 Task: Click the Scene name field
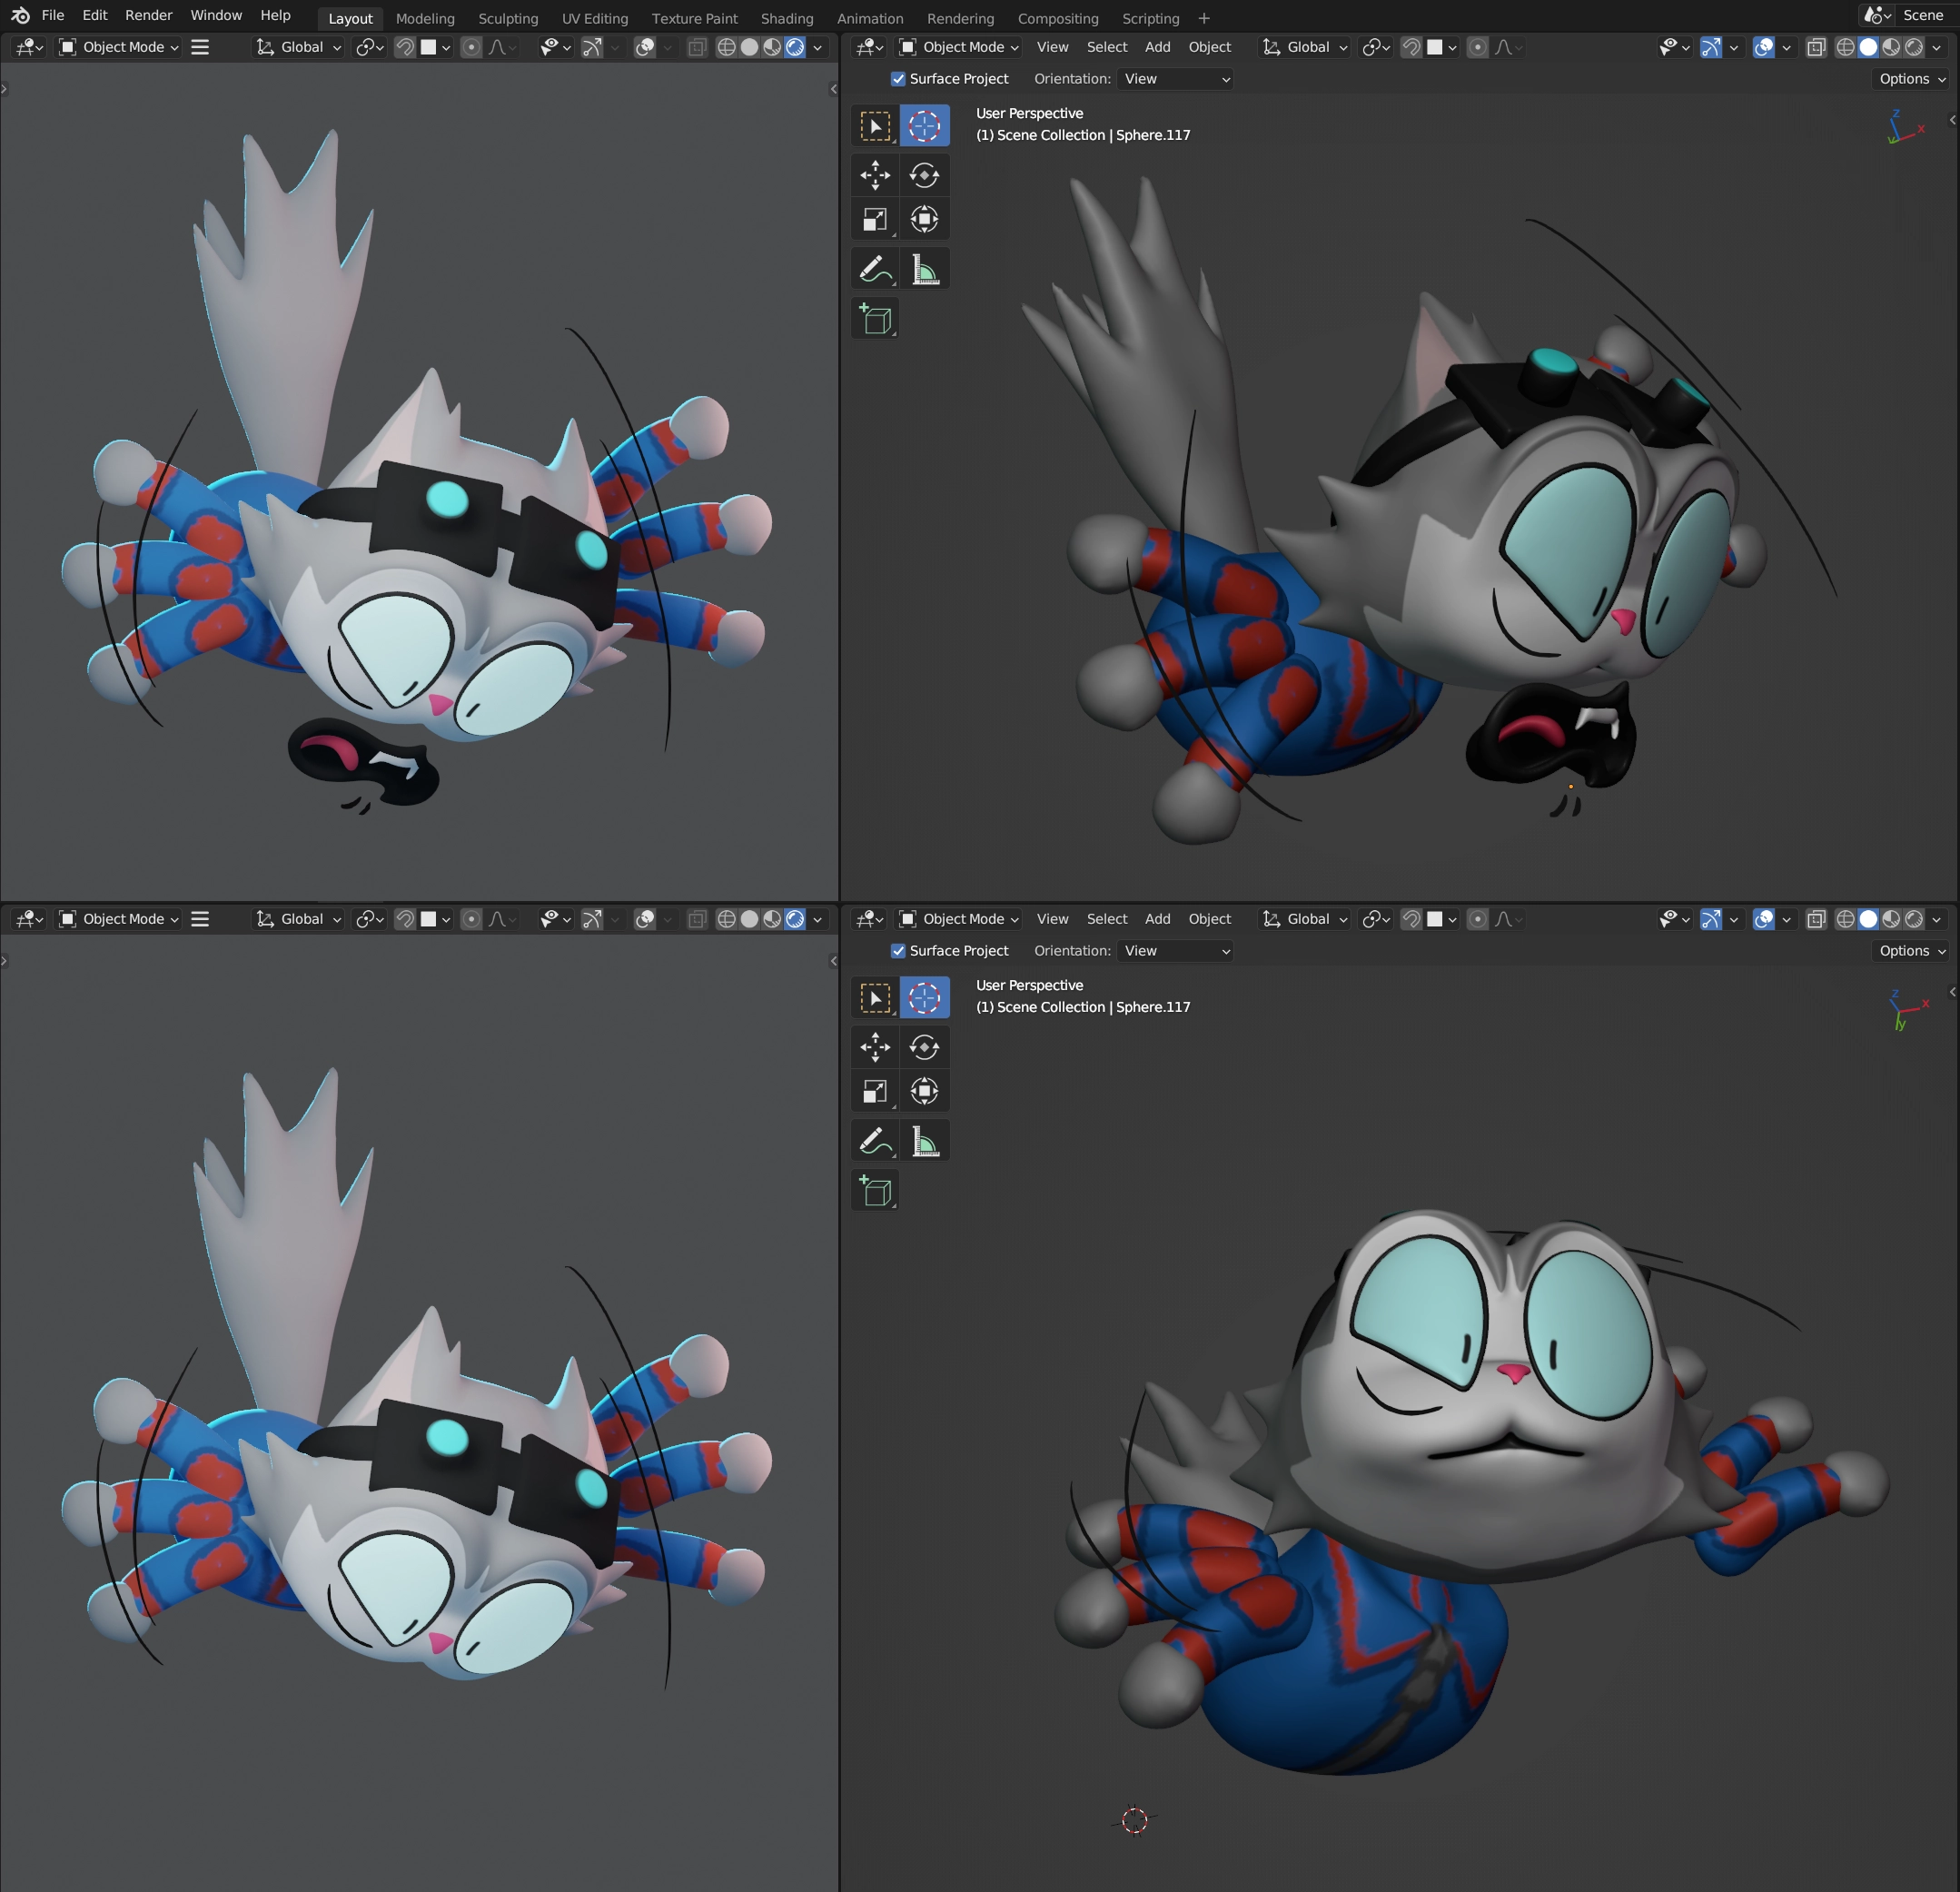tap(1922, 15)
